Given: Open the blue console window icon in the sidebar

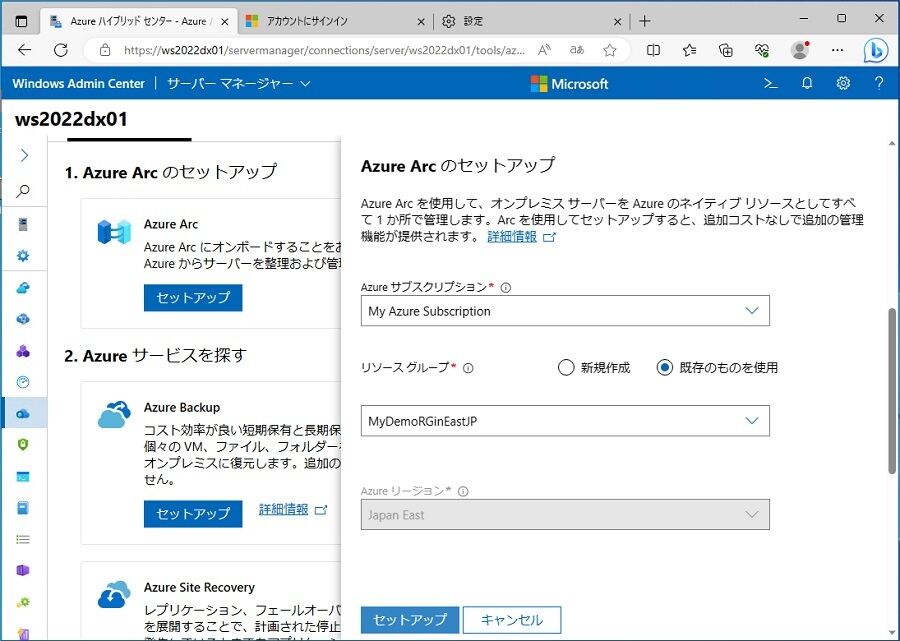Looking at the screenshot, I should coord(23,476).
